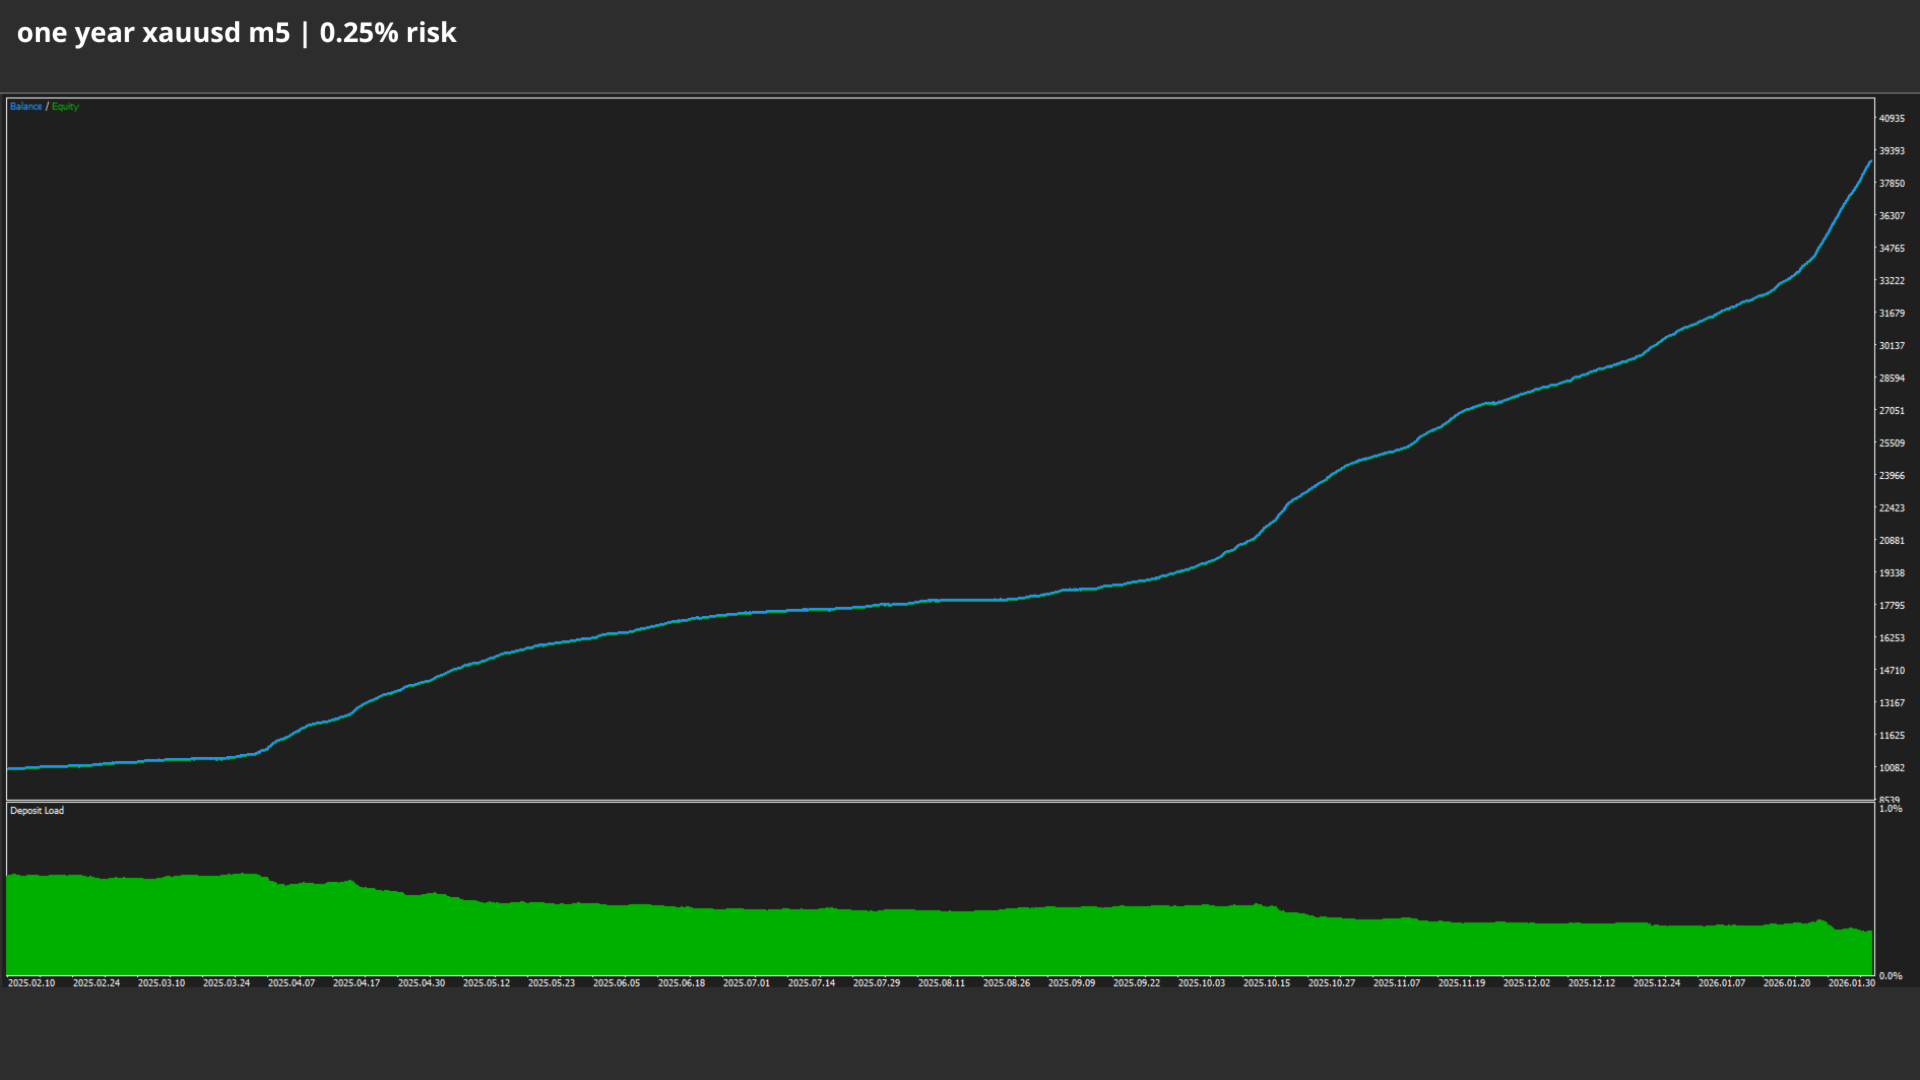The height and width of the screenshot is (1080, 1920).
Task: Select the 2025.10.15 date marker
Action: point(1266,983)
